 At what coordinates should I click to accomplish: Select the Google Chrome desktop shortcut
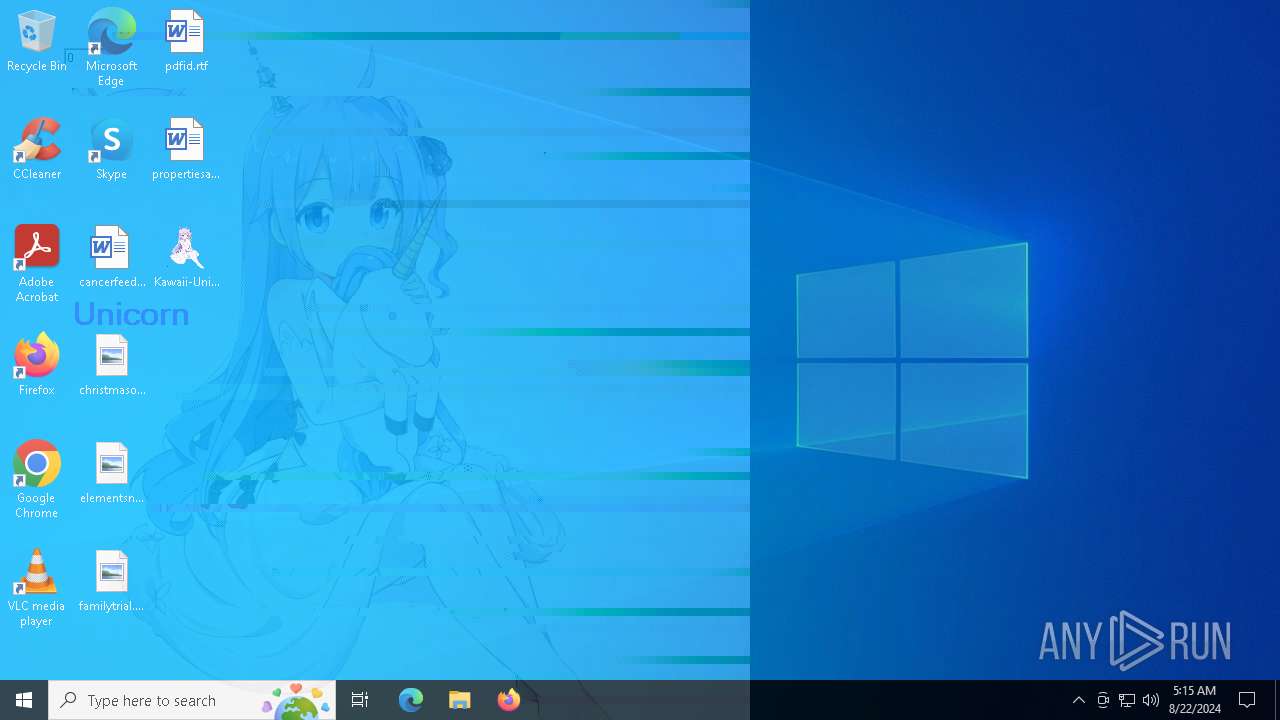click(x=37, y=479)
